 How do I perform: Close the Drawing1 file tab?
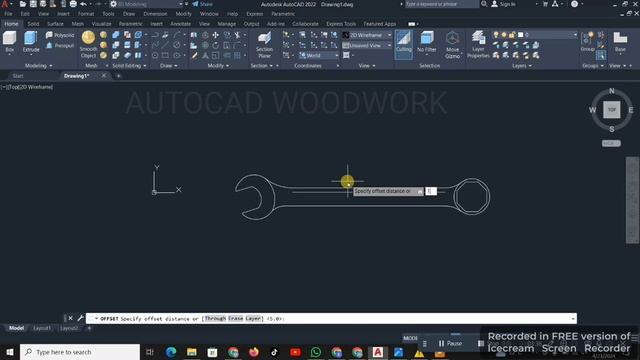[104, 76]
